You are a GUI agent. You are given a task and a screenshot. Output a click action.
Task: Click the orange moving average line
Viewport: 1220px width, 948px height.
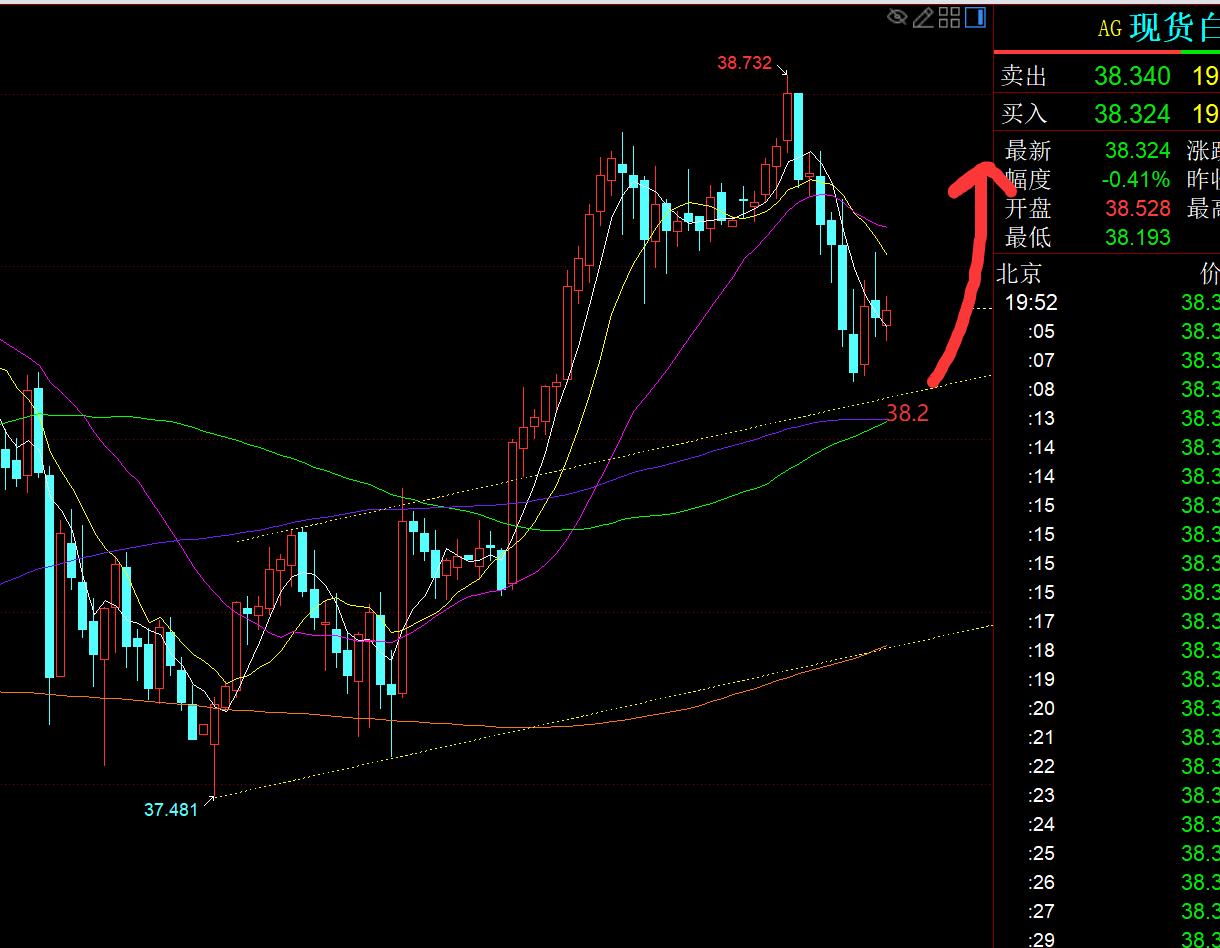(x=300, y=713)
